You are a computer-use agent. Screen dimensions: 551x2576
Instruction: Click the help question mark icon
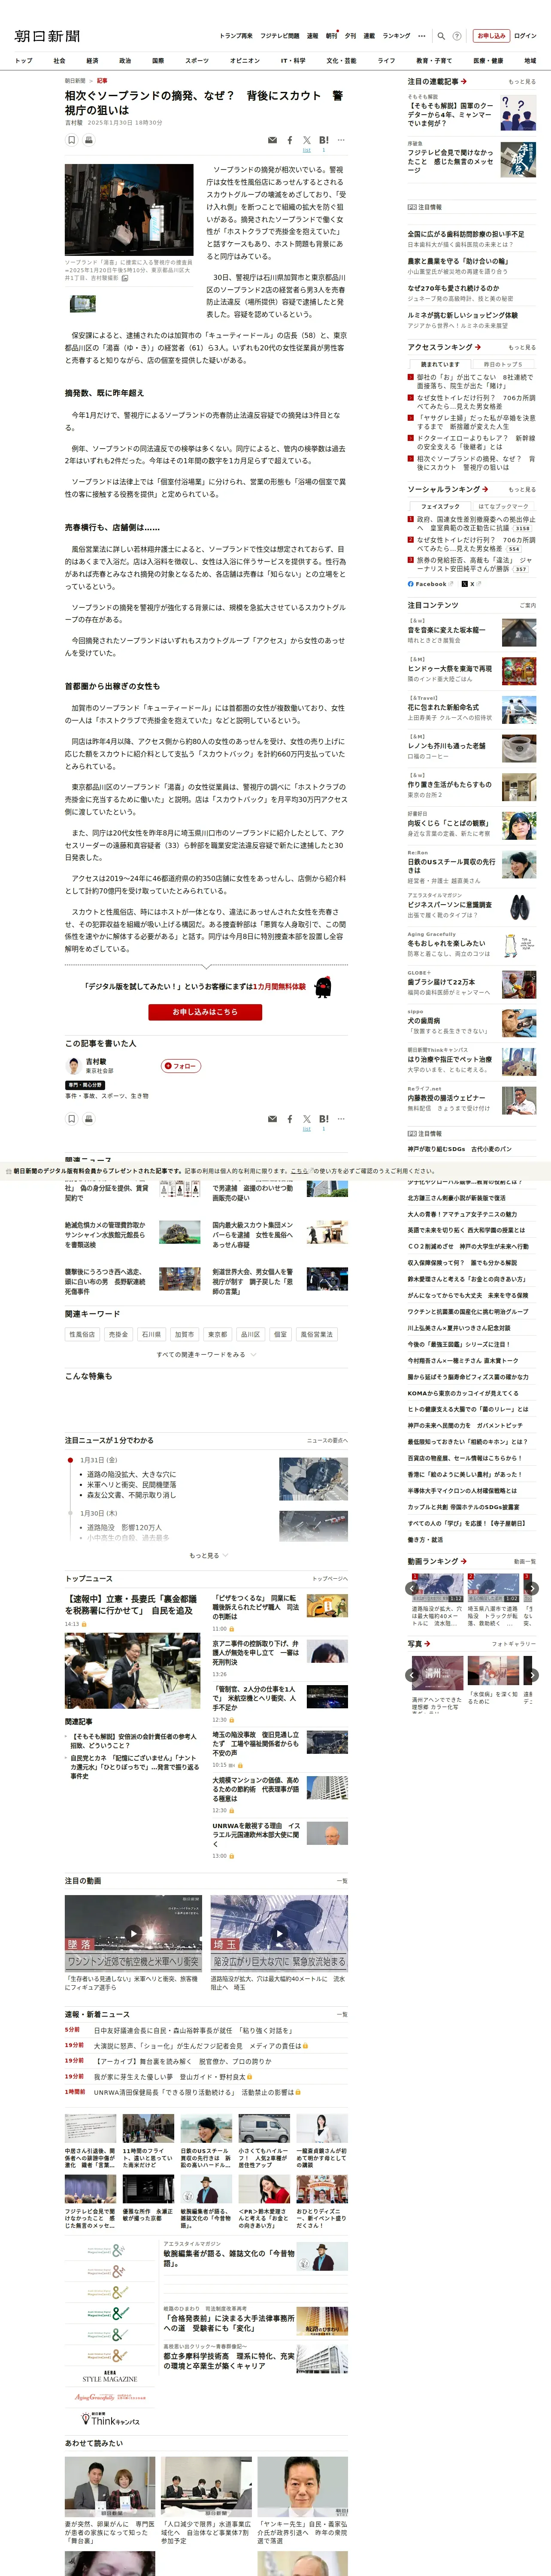pyautogui.click(x=457, y=36)
